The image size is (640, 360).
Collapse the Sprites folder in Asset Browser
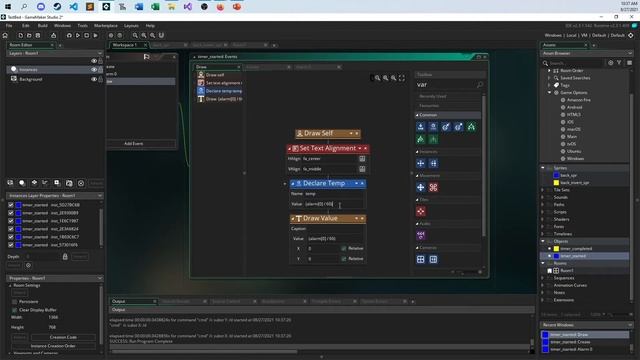pyautogui.click(x=543, y=168)
